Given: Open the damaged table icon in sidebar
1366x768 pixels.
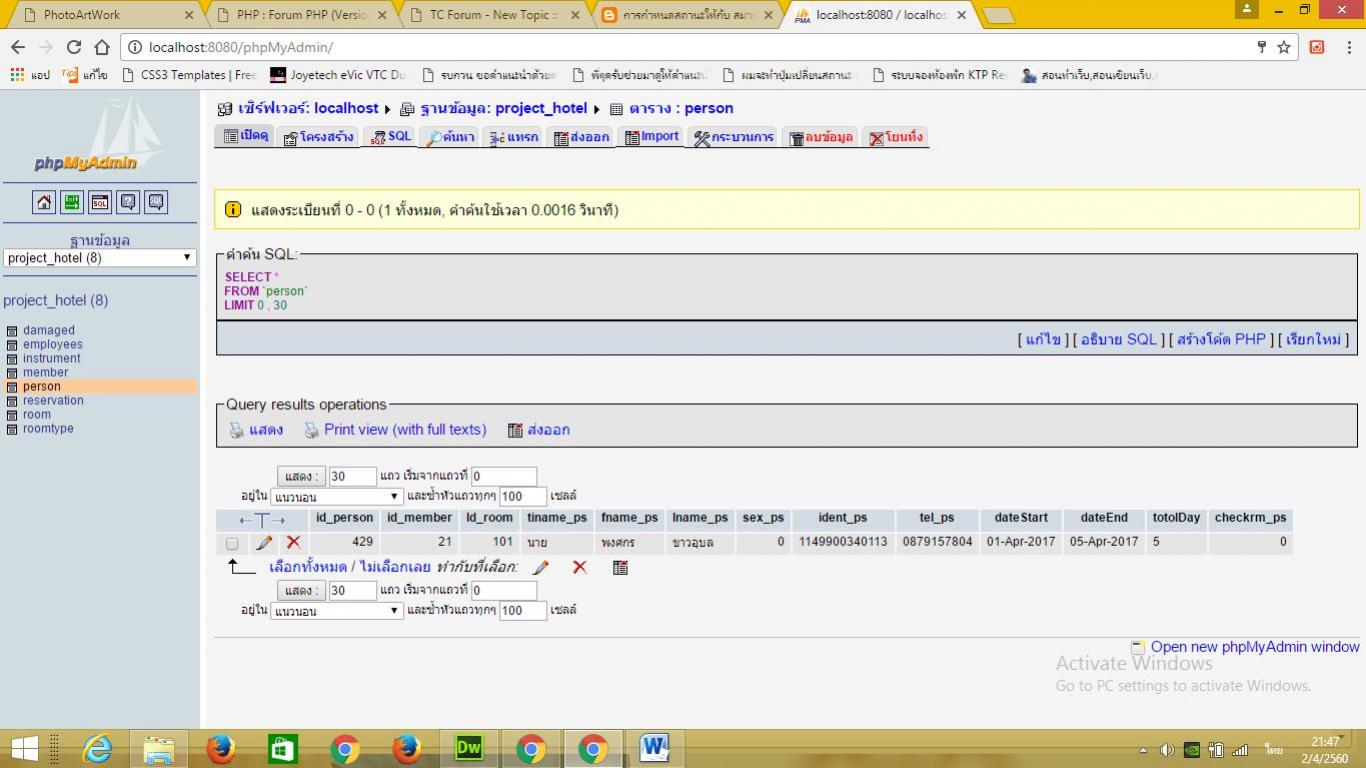Looking at the screenshot, I should coord(12,331).
